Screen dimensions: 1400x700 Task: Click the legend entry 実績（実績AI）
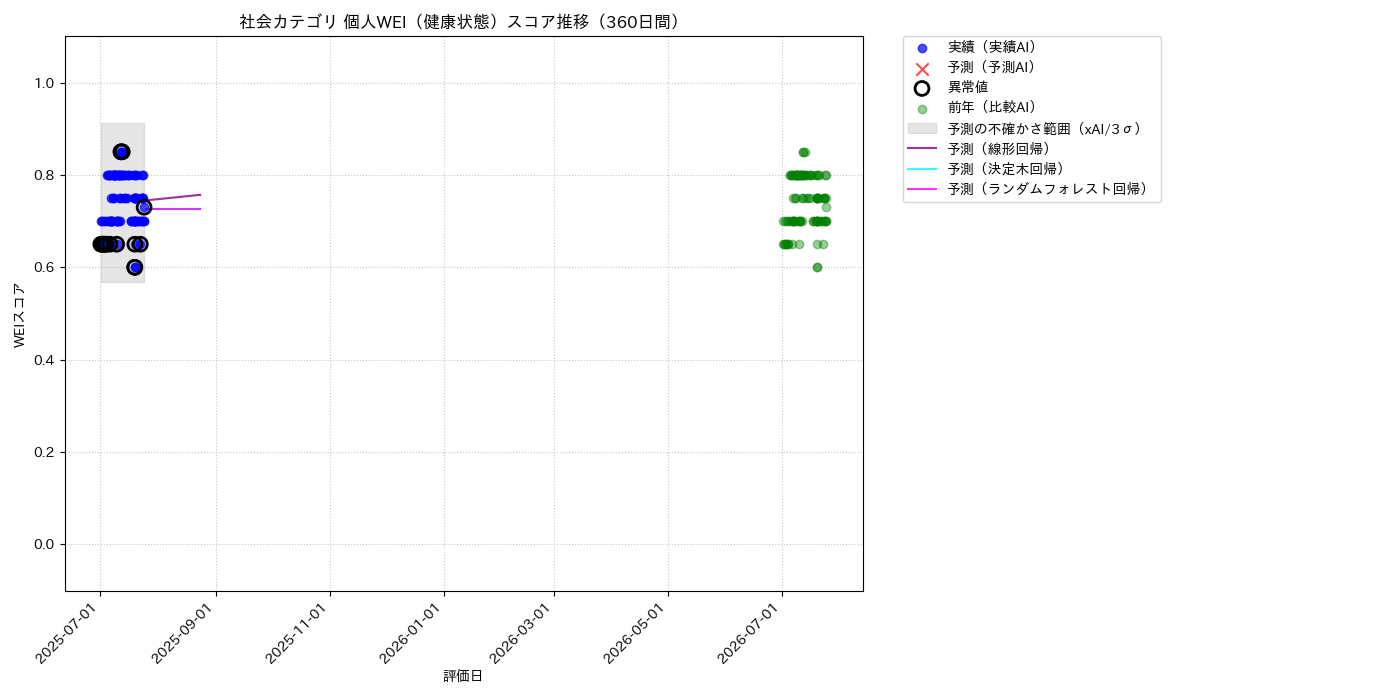point(992,47)
